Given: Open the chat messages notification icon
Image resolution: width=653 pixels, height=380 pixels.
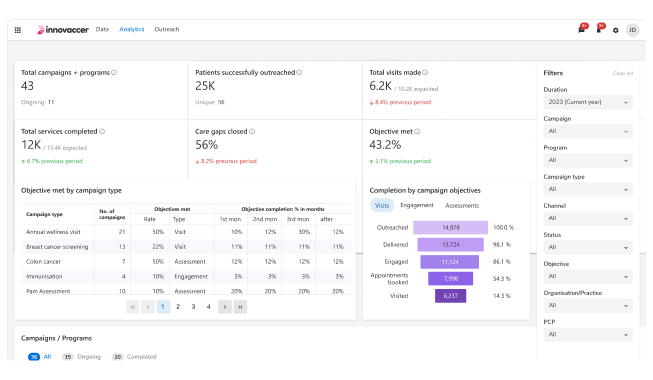Looking at the screenshot, I should point(582,29).
